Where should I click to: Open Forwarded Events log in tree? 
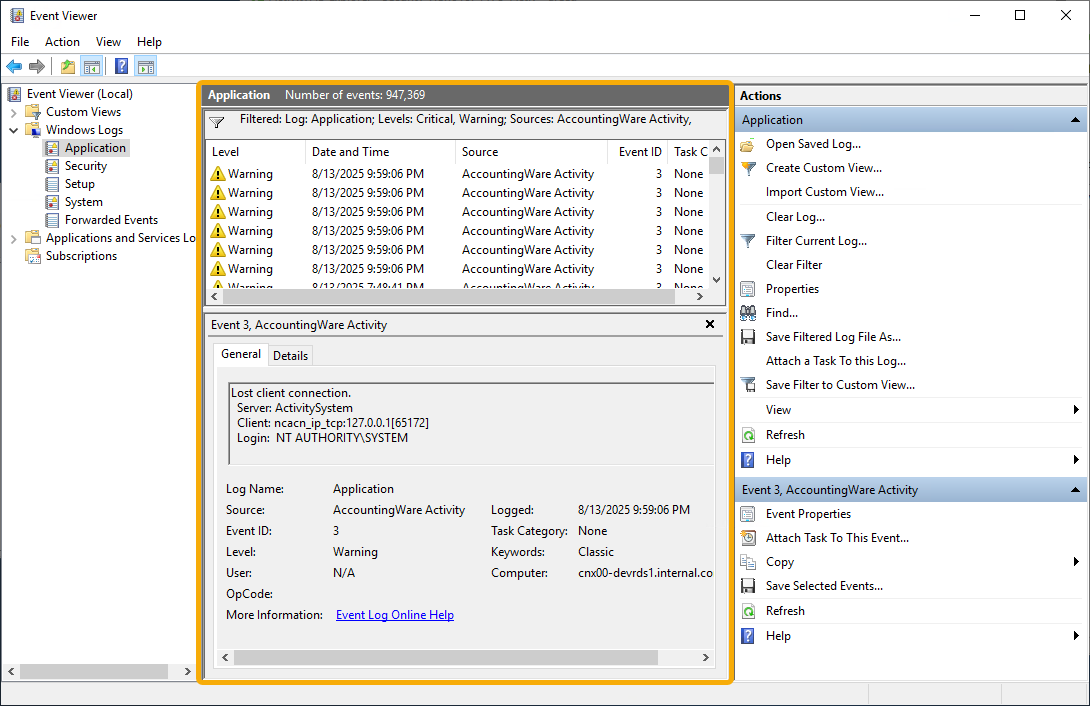click(111, 220)
